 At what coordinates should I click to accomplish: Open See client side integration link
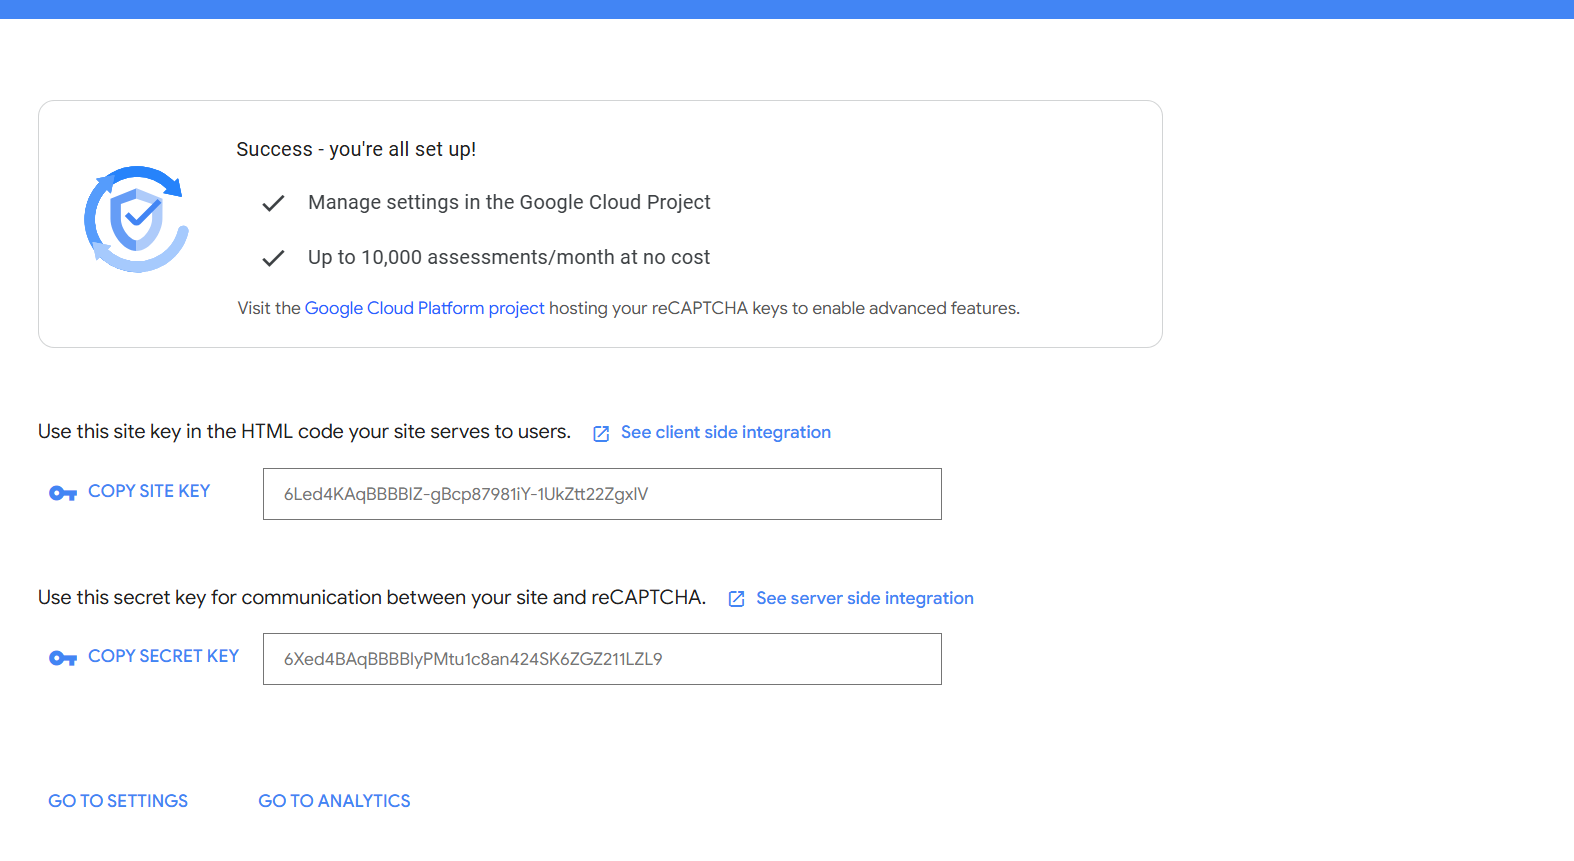point(726,432)
